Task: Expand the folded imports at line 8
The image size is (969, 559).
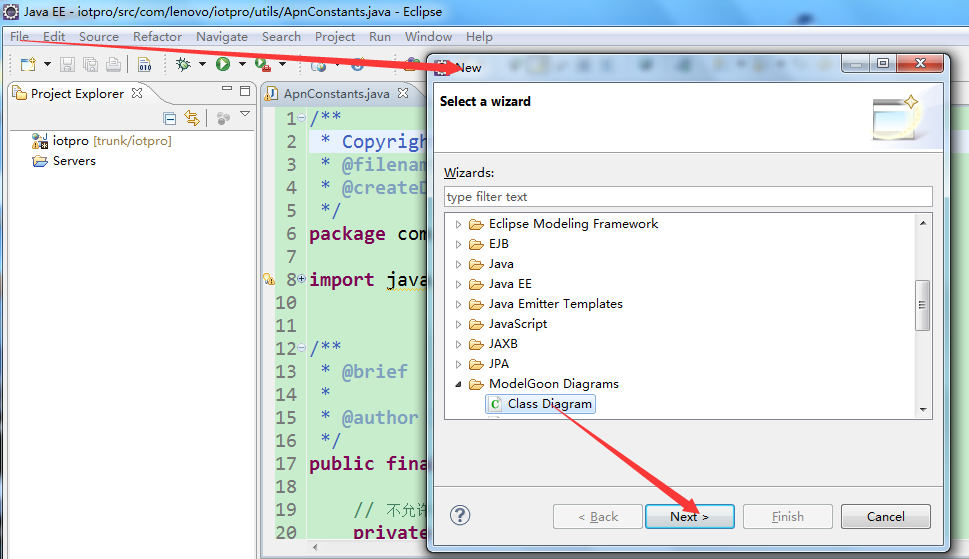Action: coord(302,279)
